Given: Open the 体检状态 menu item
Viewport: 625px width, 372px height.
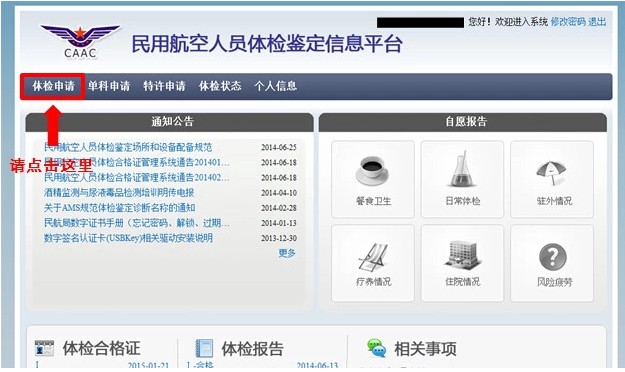Looking at the screenshot, I should (220, 86).
